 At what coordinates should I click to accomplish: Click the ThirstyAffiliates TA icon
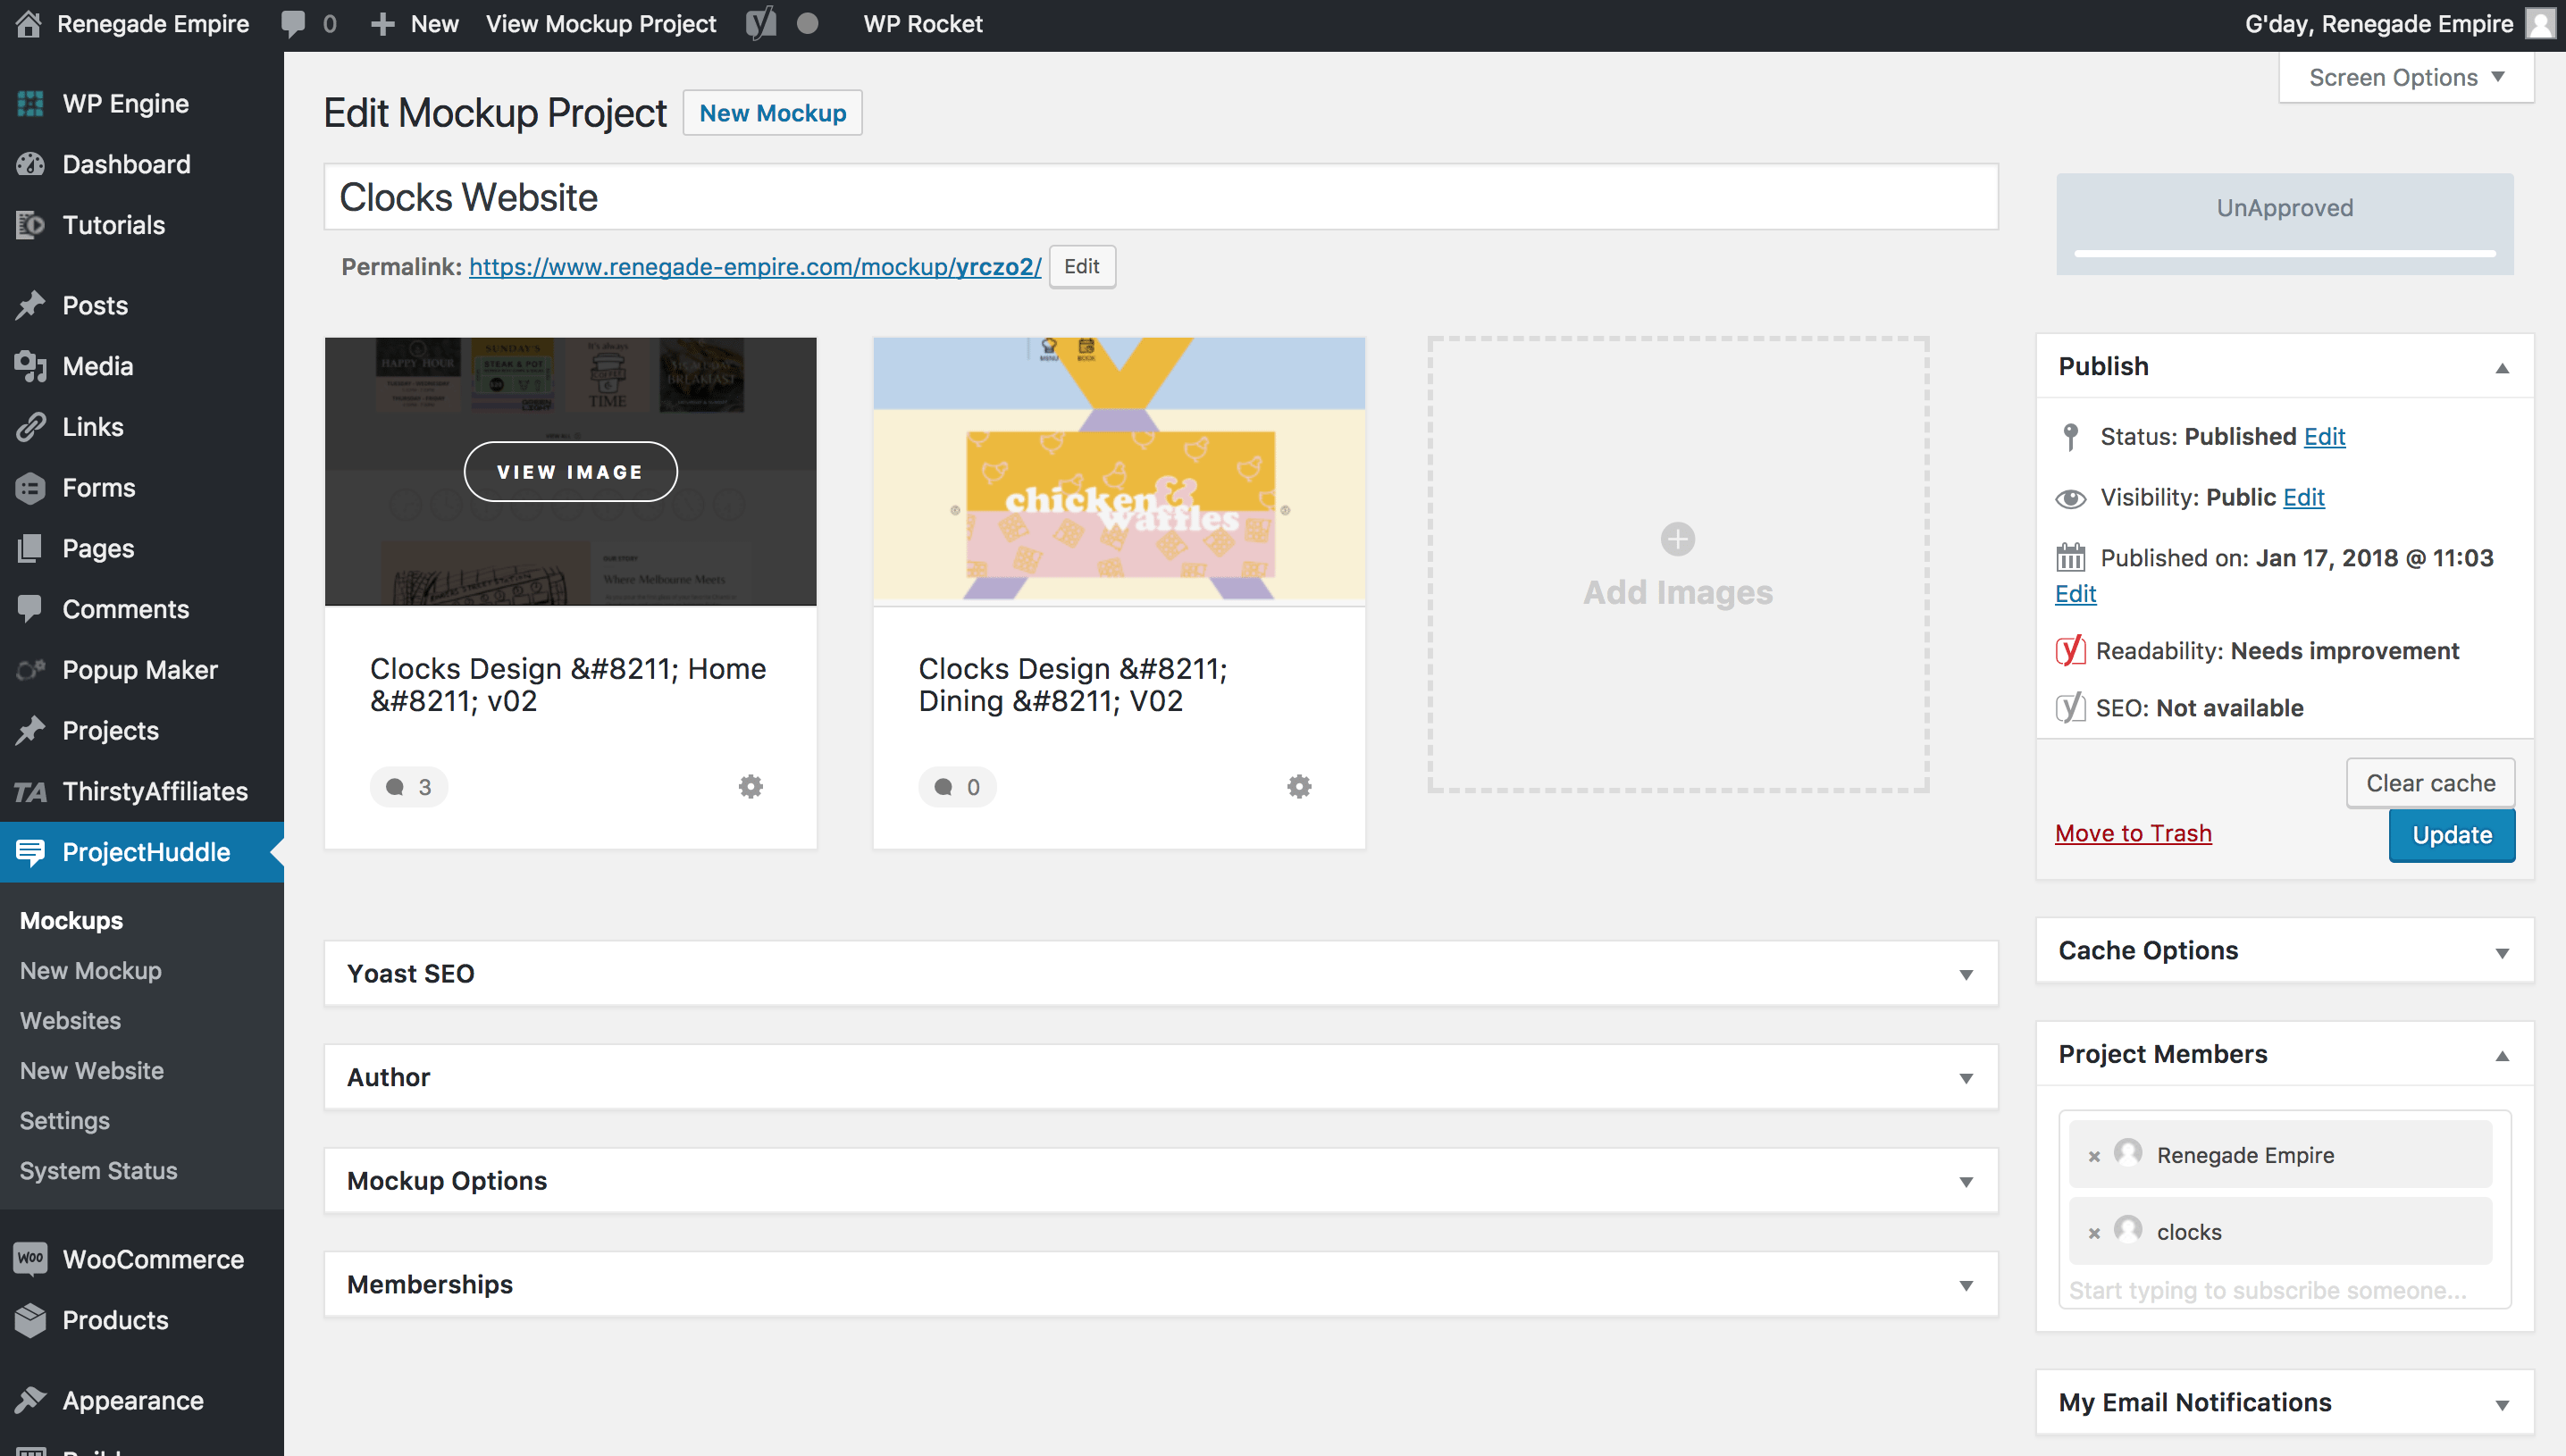click(x=30, y=792)
